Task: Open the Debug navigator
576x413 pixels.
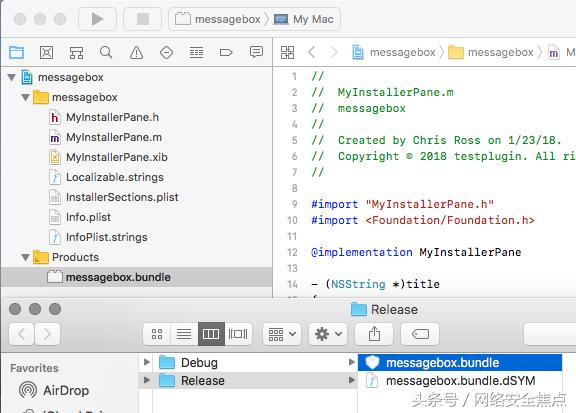Action: (x=197, y=53)
